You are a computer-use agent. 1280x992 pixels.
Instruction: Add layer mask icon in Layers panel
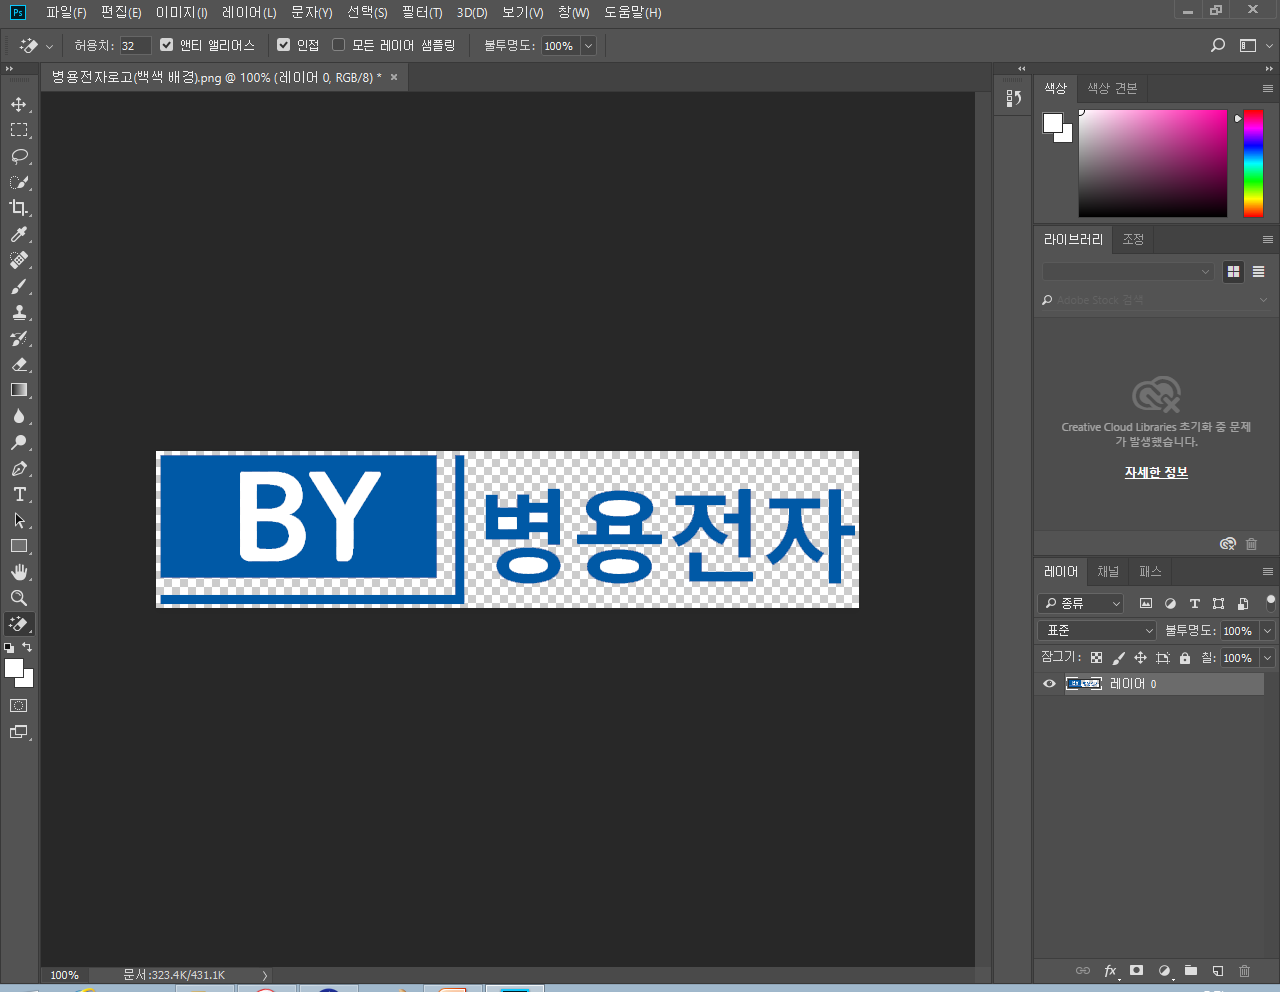click(1137, 970)
